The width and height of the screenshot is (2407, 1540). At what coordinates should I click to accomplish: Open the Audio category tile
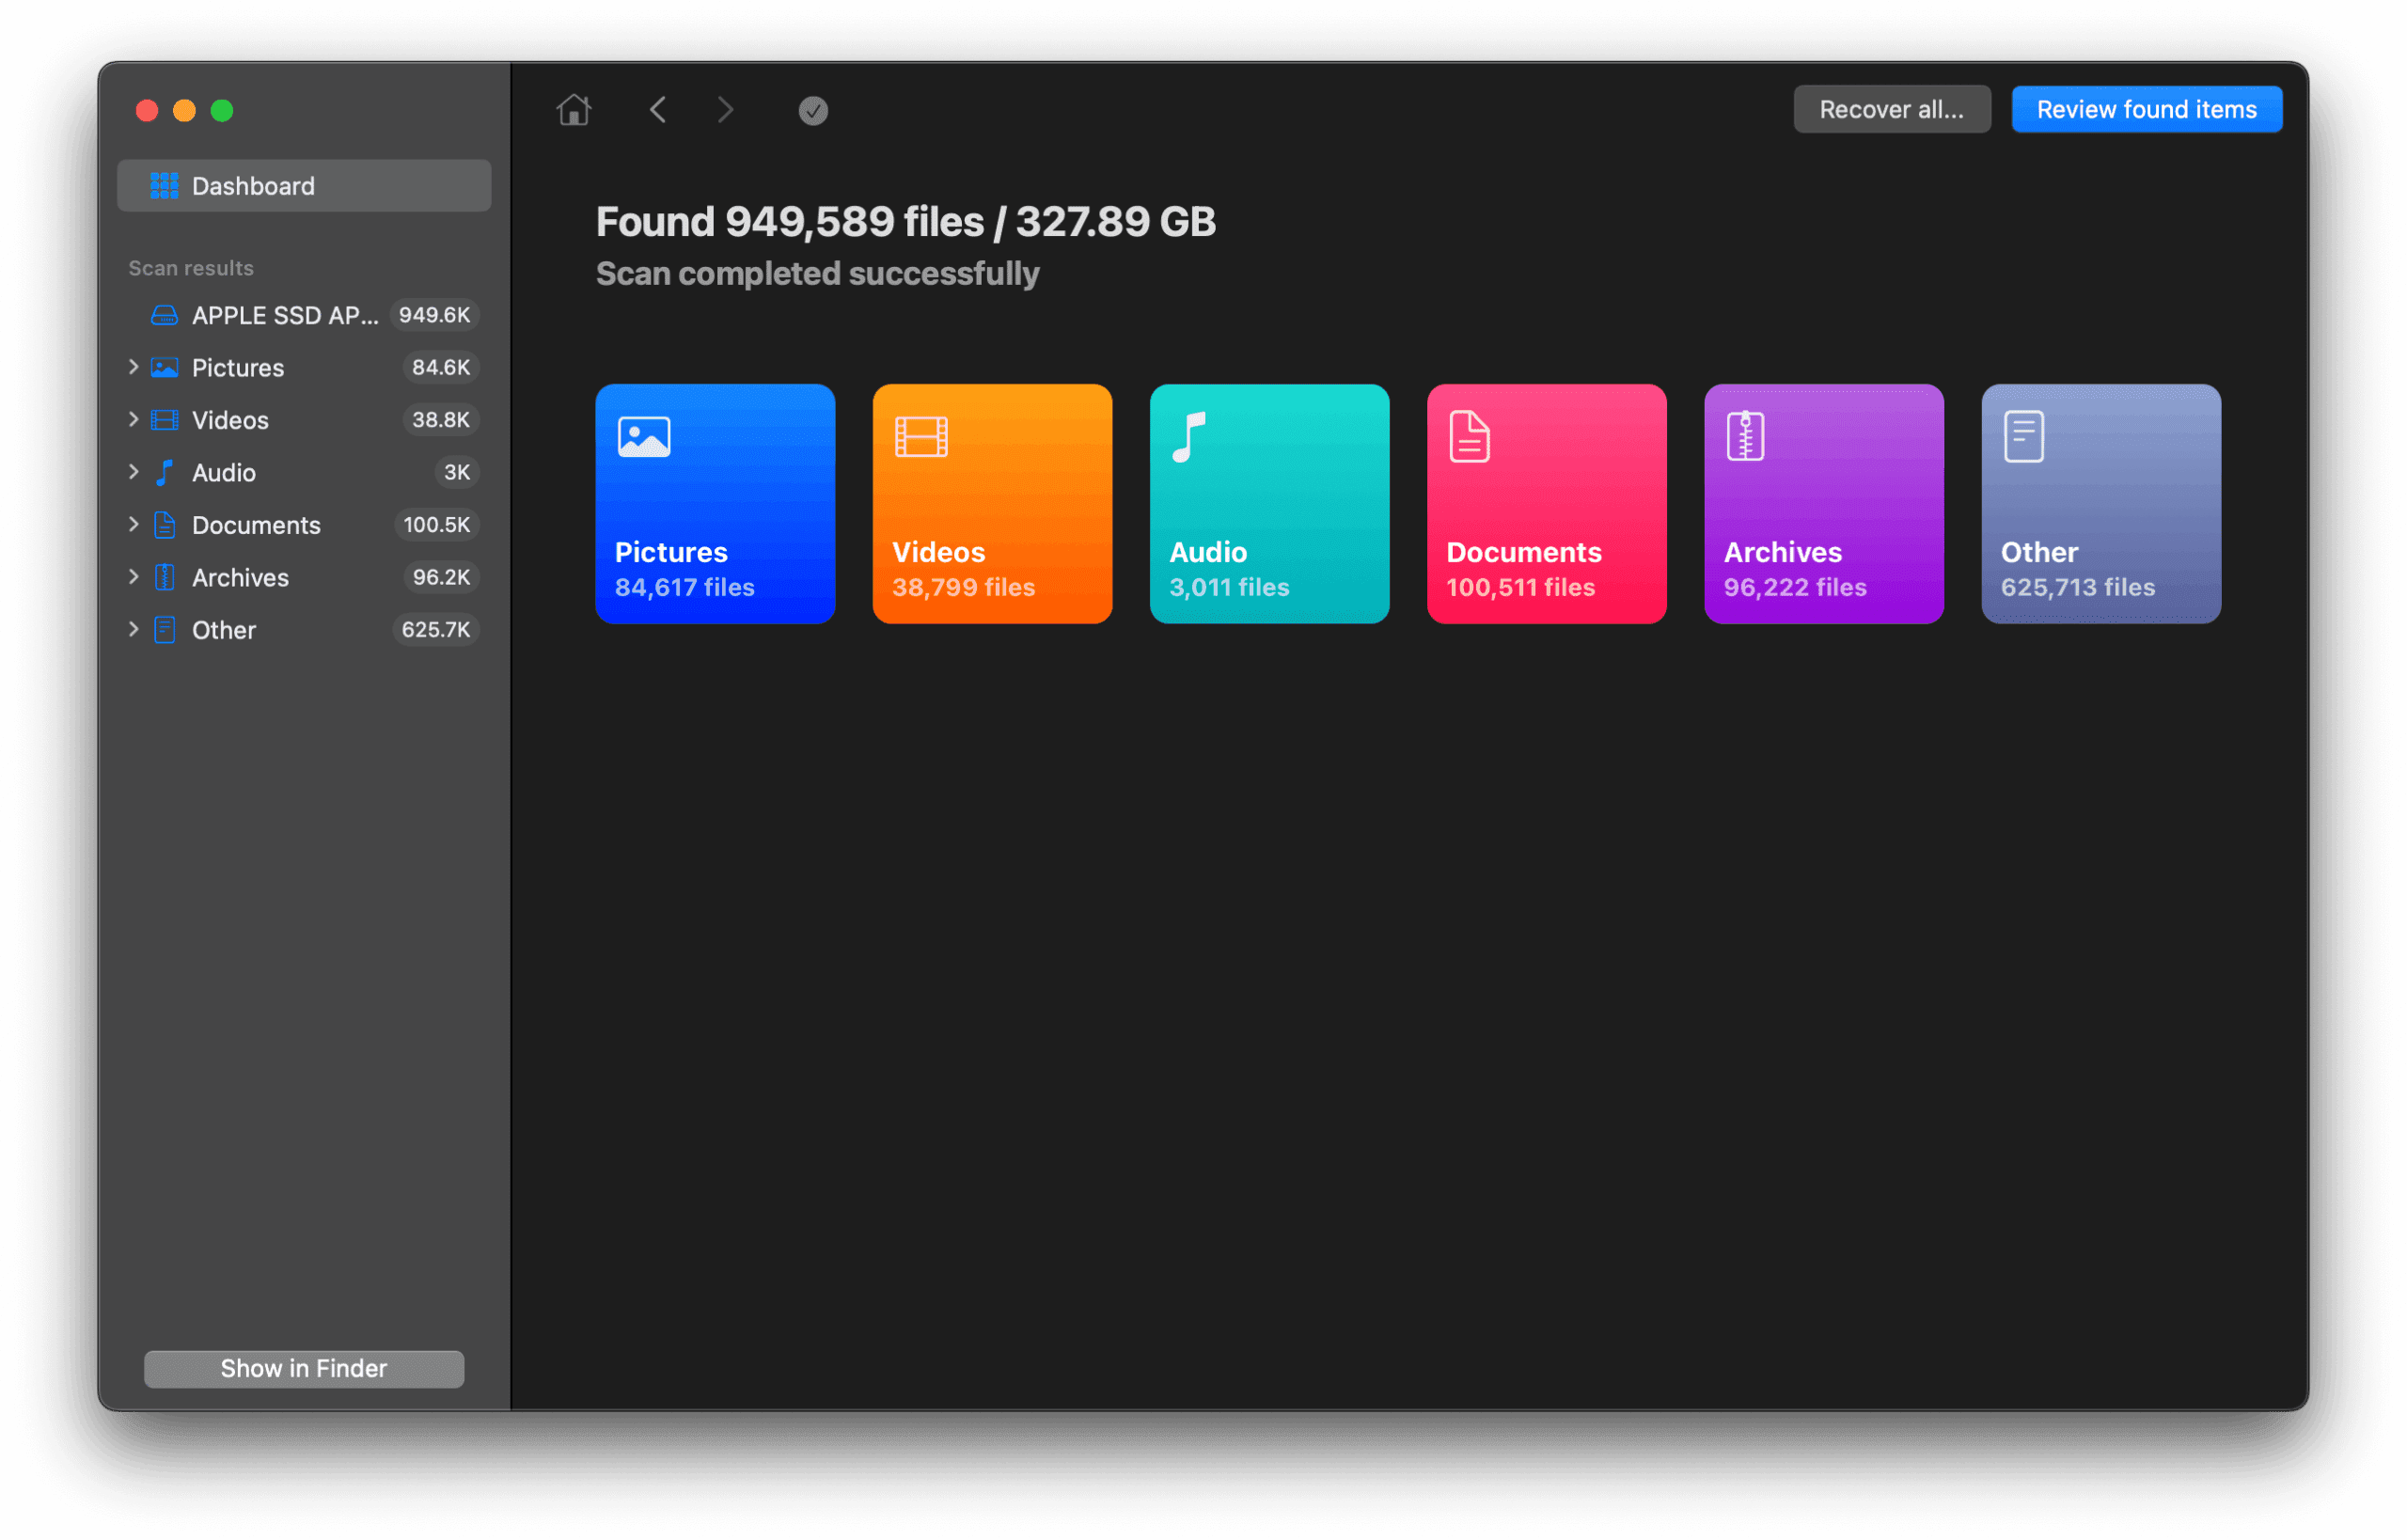(x=1268, y=504)
